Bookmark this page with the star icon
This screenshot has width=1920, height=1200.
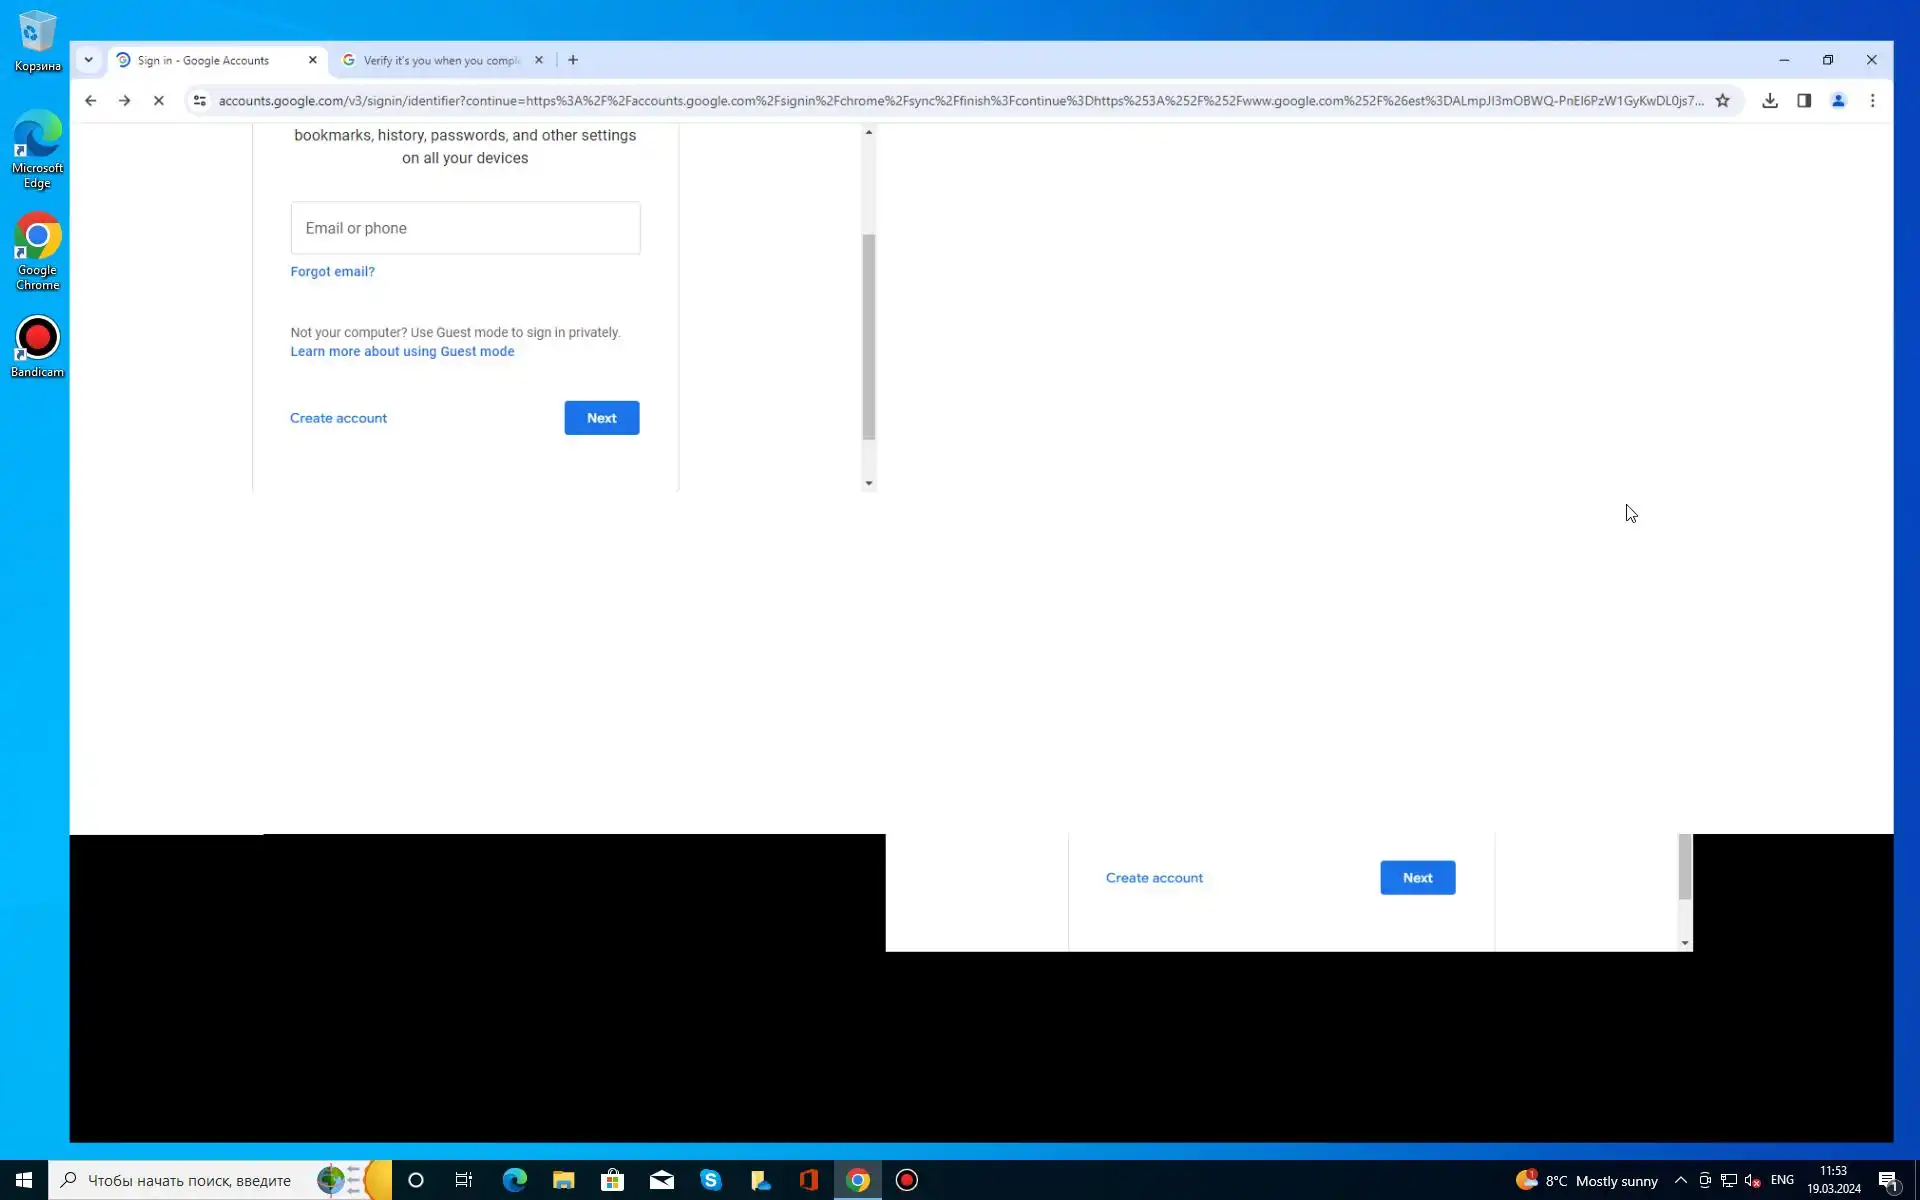(1722, 101)
